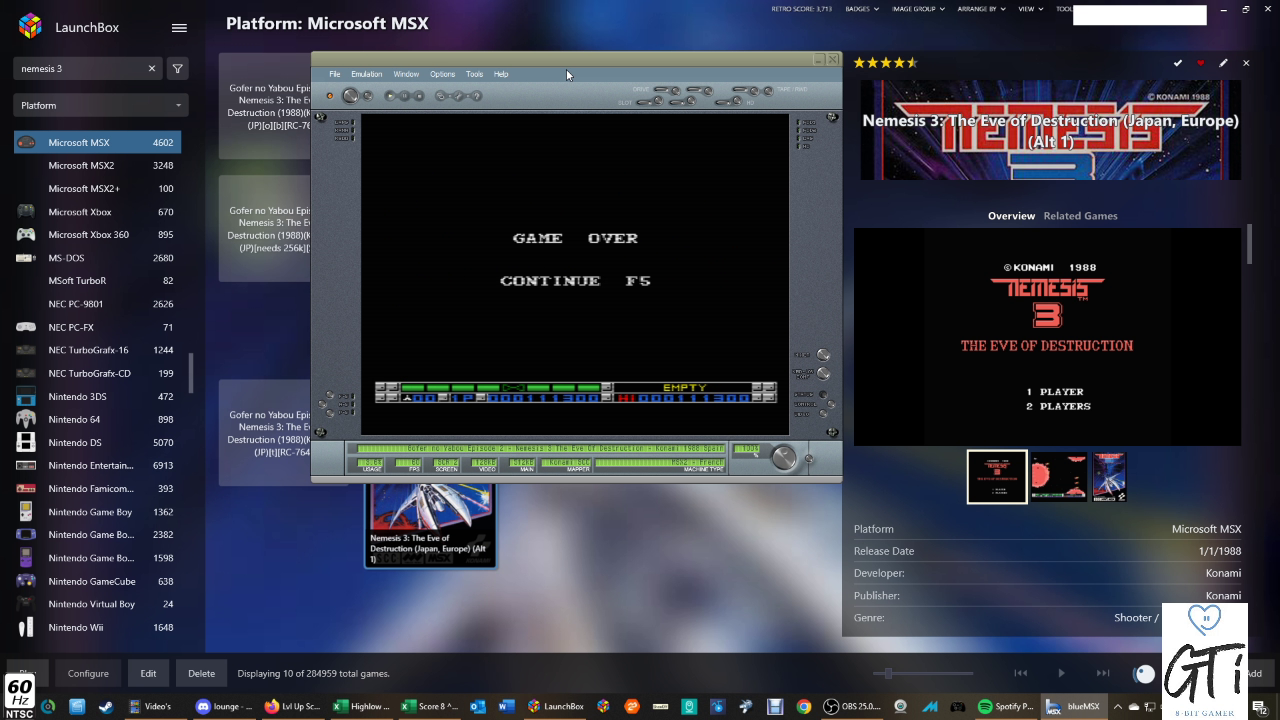1280x720 pixels.
Task: Switch to the Related Games tab
Action: click(x=1080, y=216)
